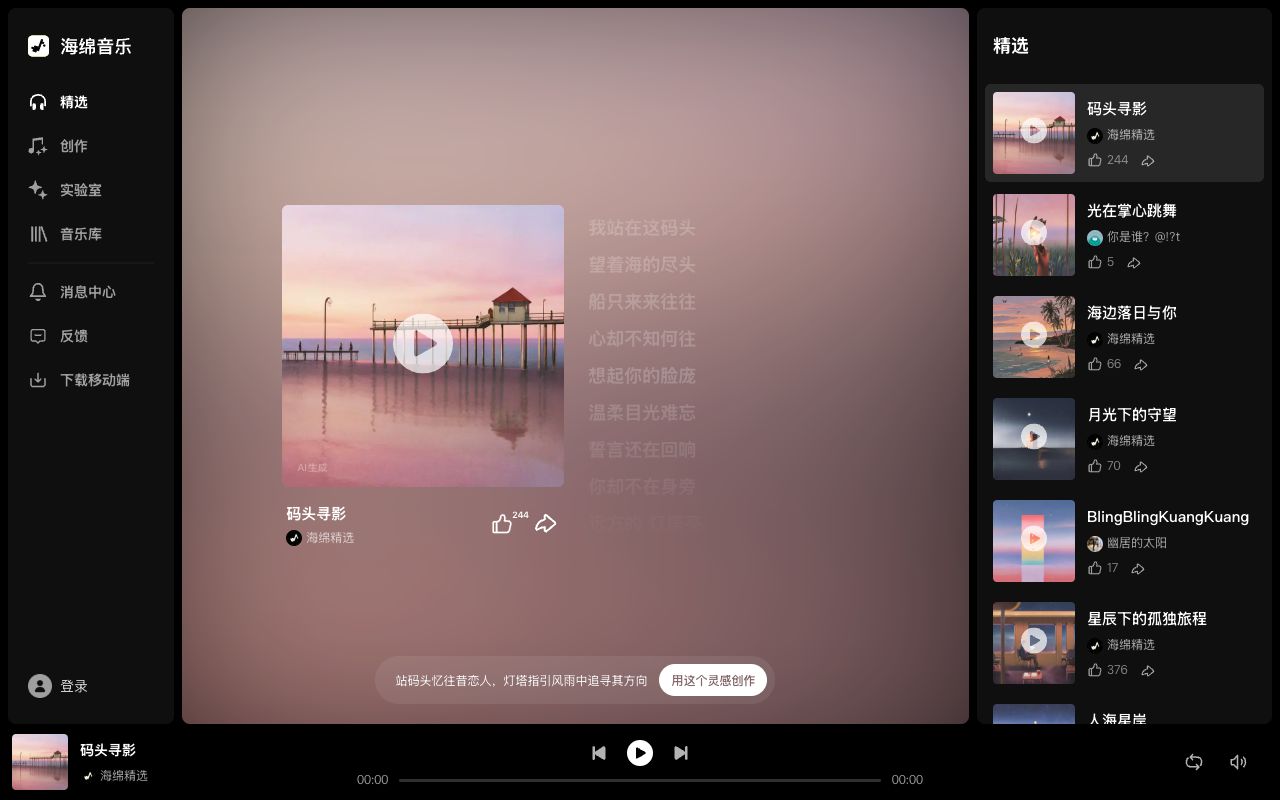Click on the playback progress bar

(640, 780)
